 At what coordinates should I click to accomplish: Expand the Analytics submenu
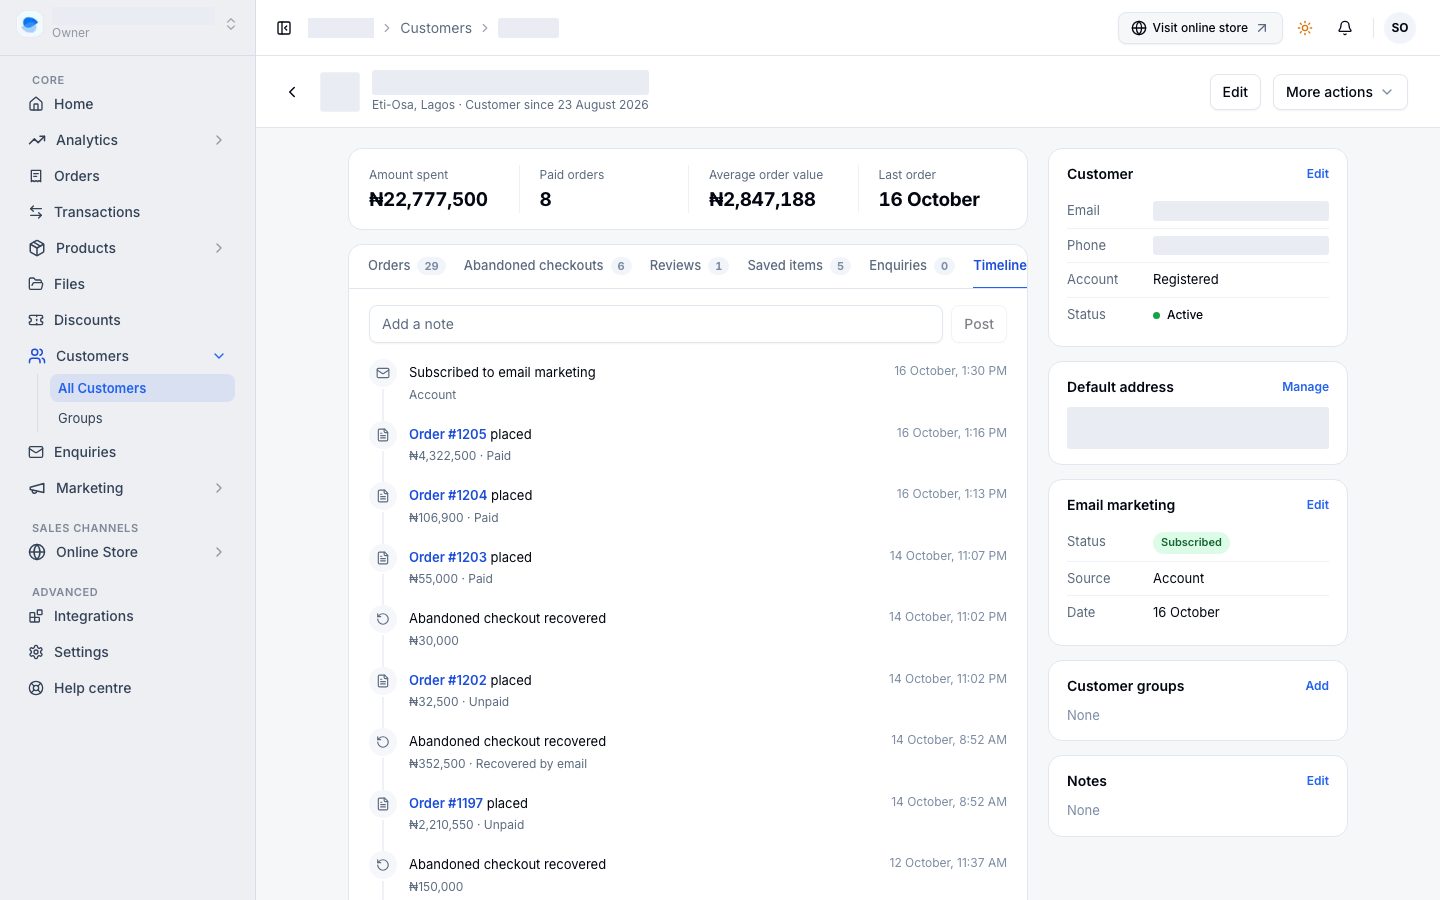(219, 140)
